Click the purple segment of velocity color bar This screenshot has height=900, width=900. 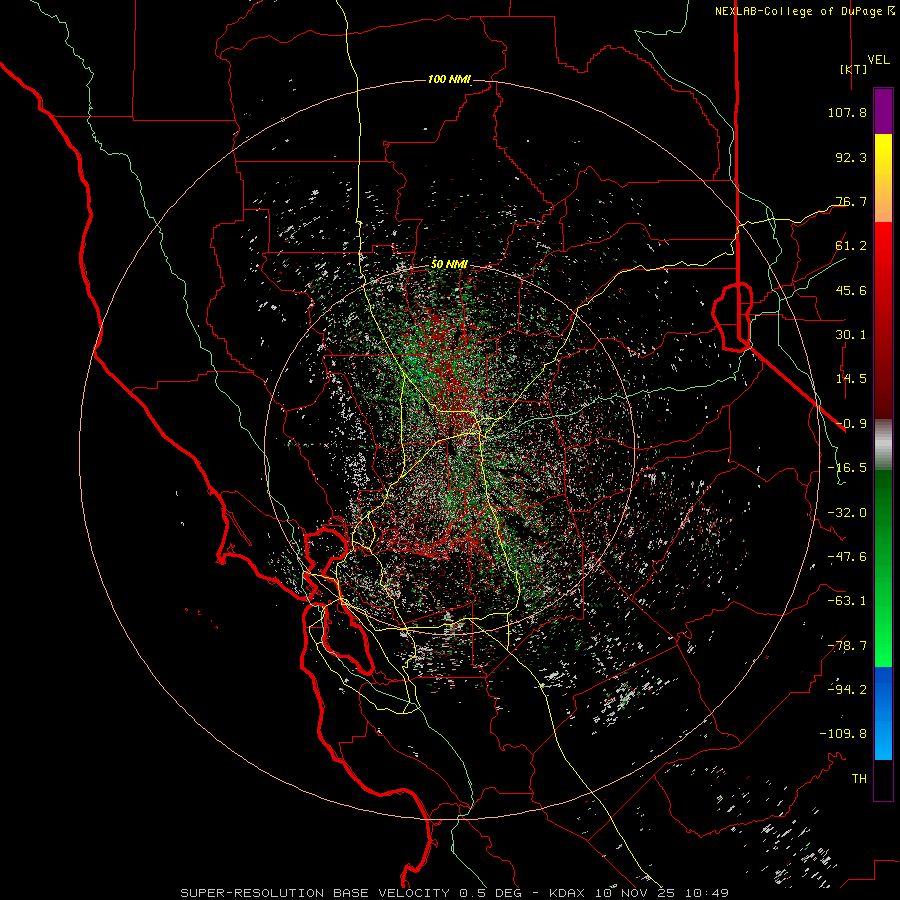[883, 111]
